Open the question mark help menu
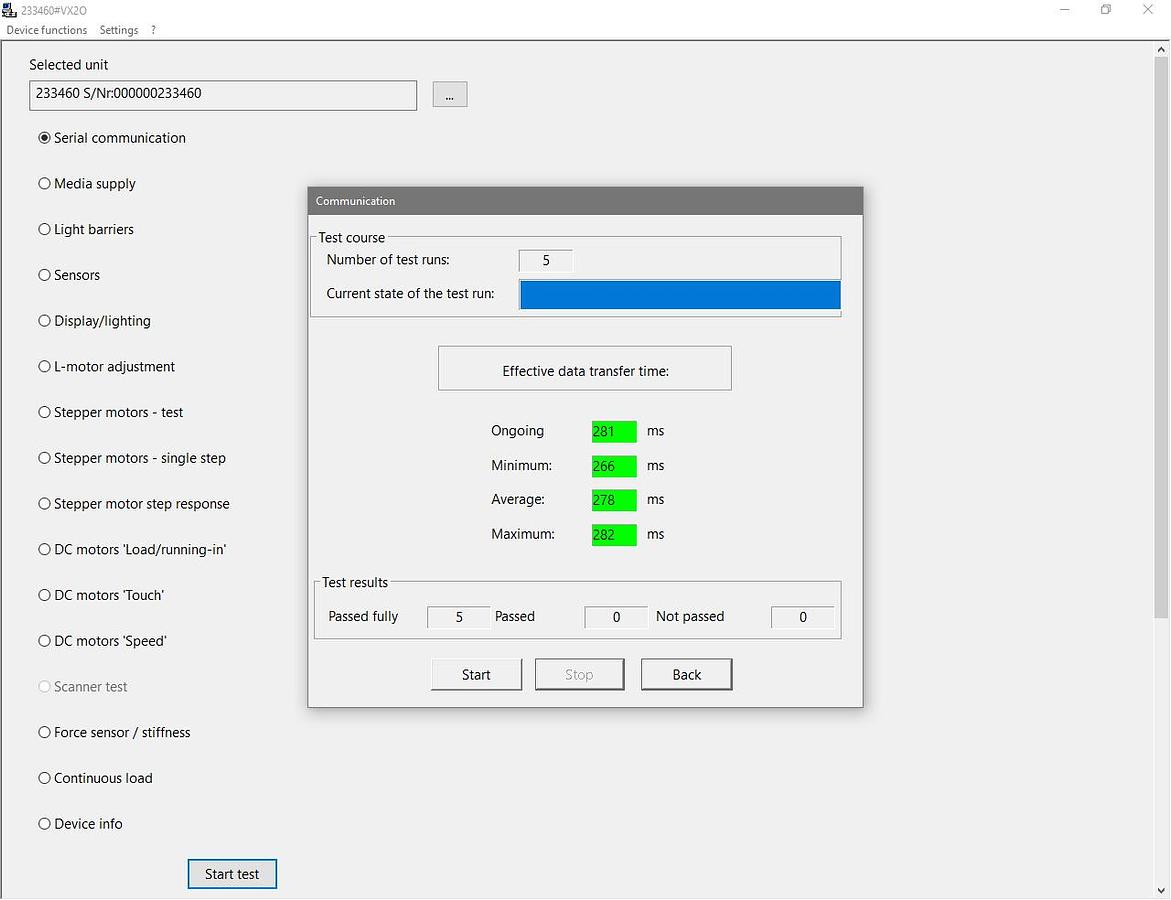Image resolution: width=1171 pixels, height=900 pixels. coord(153,30)
